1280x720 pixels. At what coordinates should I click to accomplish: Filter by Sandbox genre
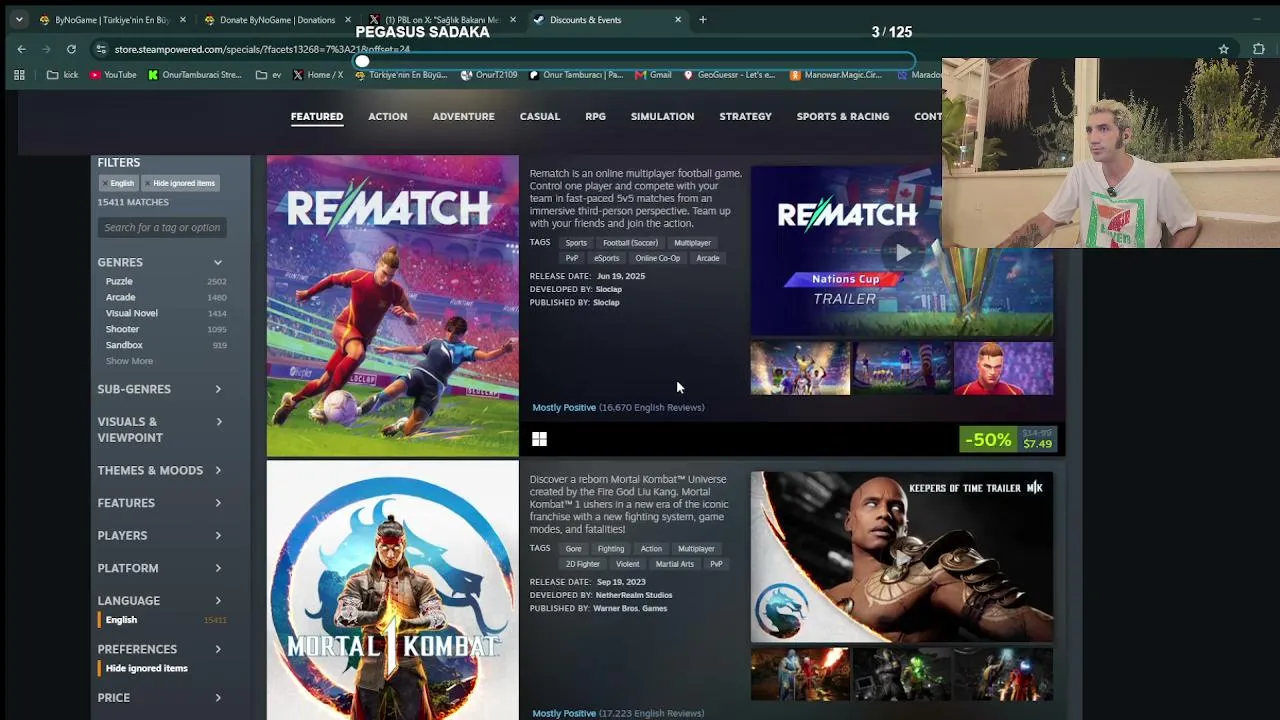(124, 346)
